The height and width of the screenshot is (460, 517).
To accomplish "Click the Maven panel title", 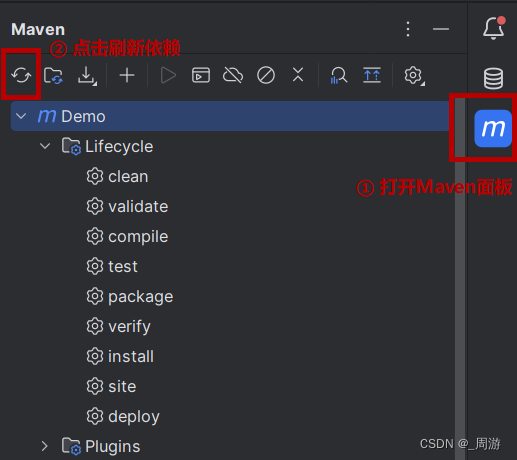I will pos(38,29).
